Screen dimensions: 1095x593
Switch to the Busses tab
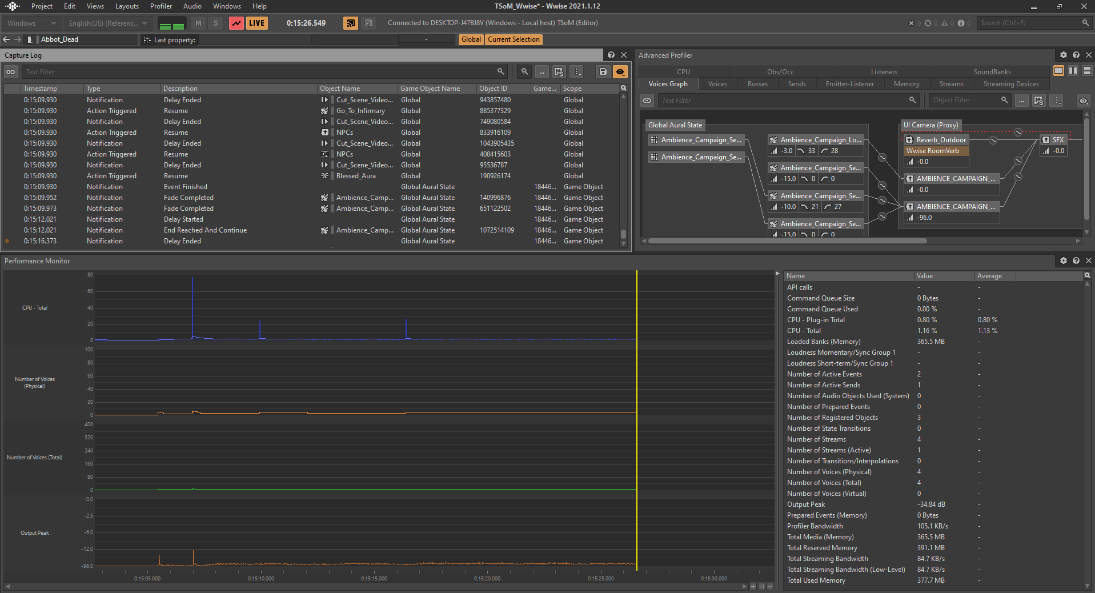[757, 84]
